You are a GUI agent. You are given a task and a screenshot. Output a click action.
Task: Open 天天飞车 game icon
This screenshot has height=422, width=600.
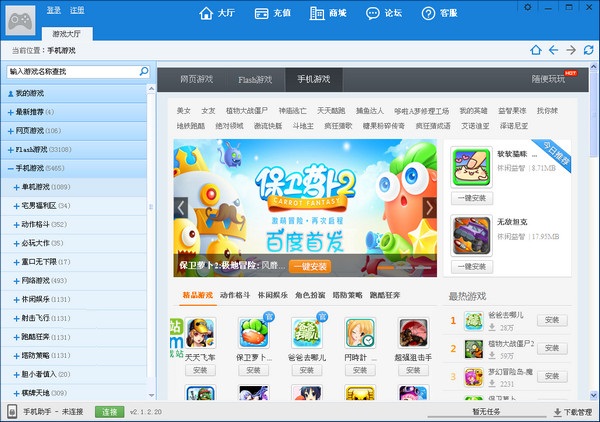200,333
